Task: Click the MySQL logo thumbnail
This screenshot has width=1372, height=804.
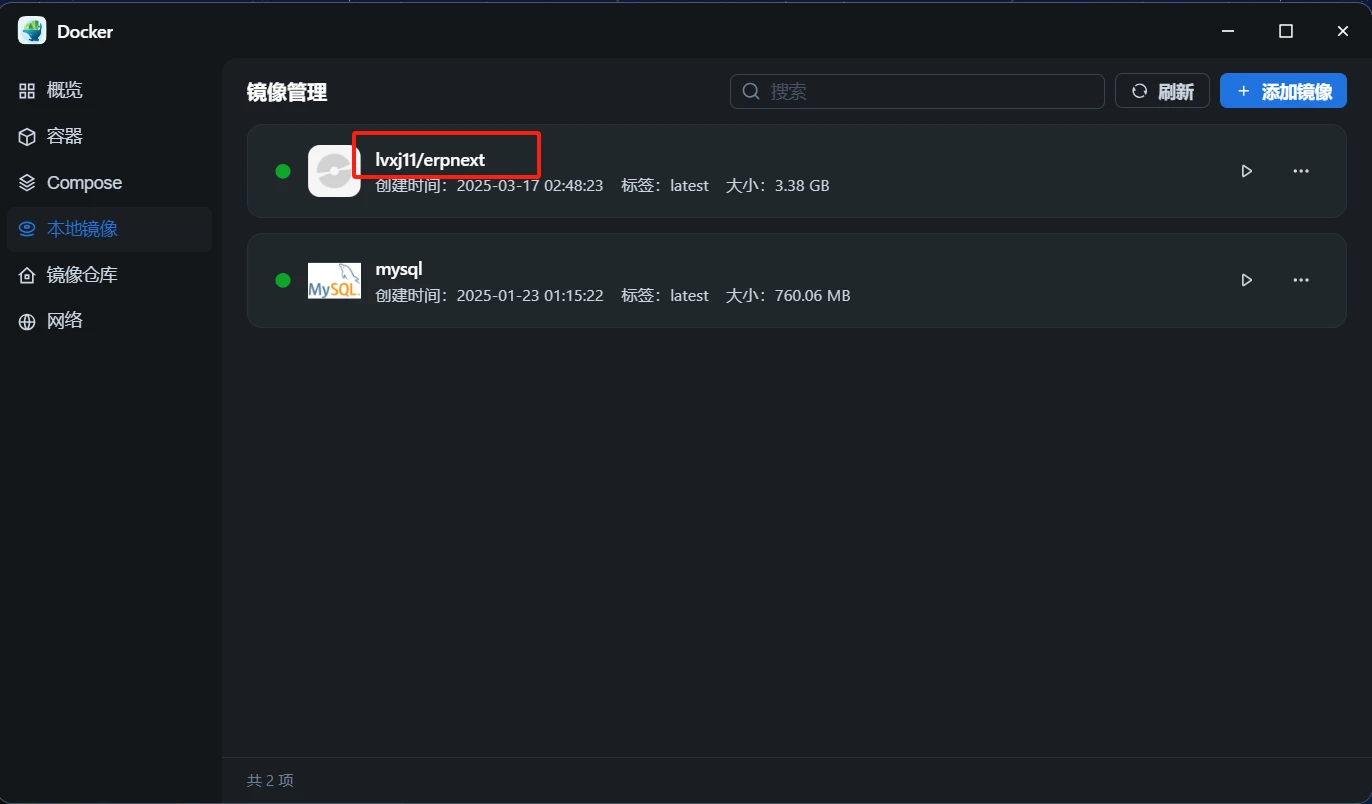Action: [334, 280]
